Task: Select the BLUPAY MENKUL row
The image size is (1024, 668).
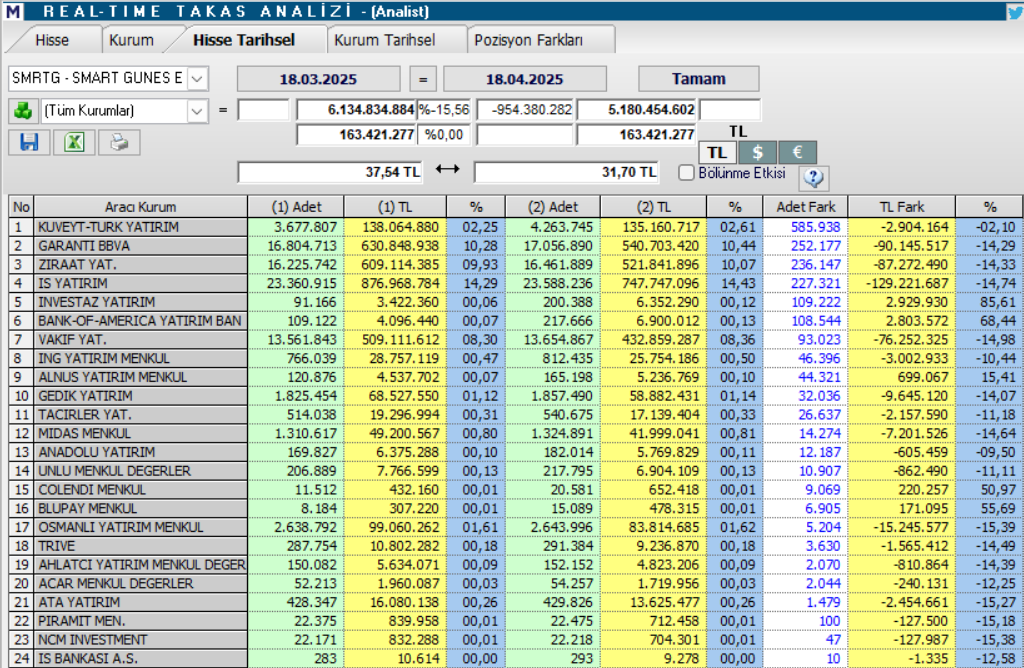Action: [x=516, y=509]
